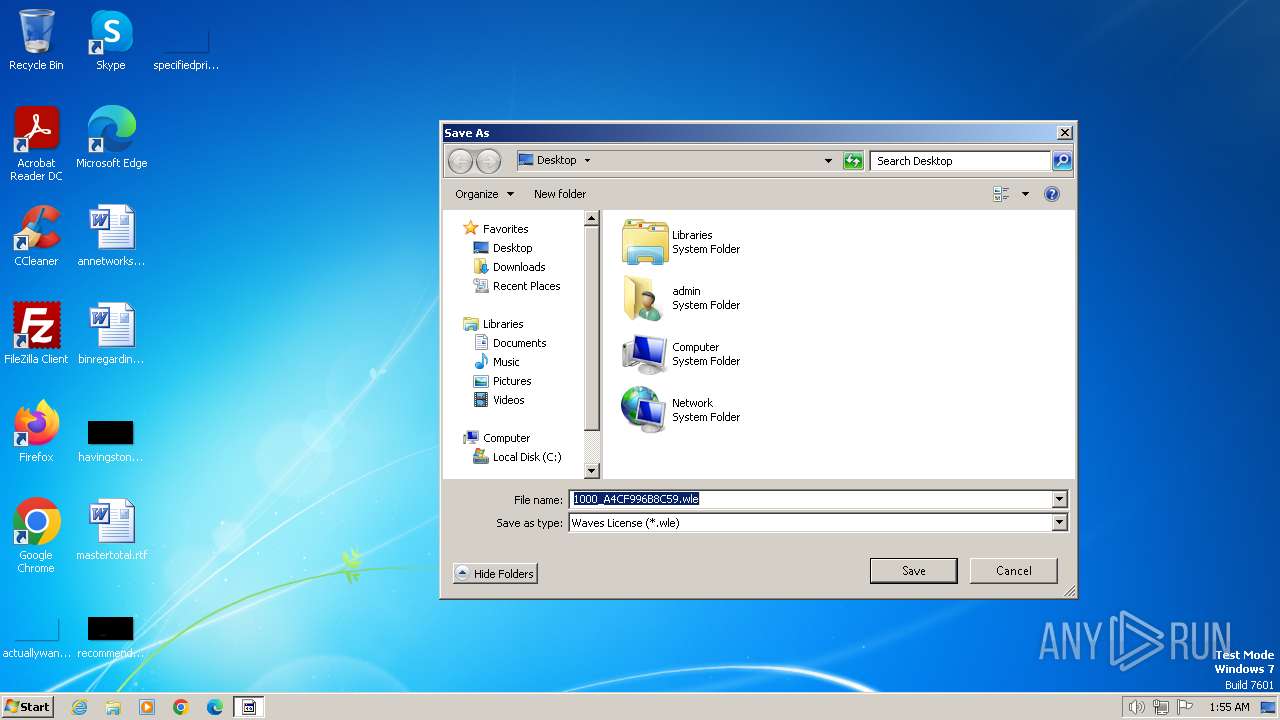1280x720 pixels.
Task: Click the Back navigation arrow
Action: click(x=460, y=160)
